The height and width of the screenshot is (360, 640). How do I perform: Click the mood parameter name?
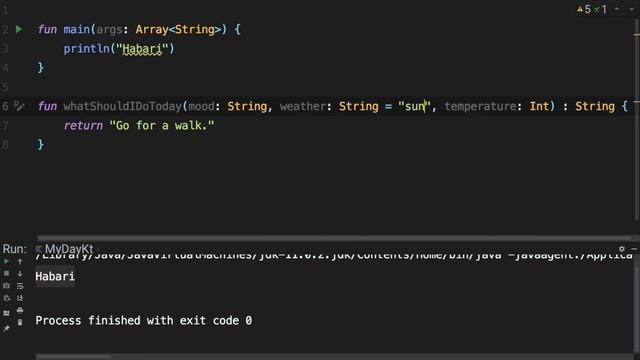[x=201, y=106]
